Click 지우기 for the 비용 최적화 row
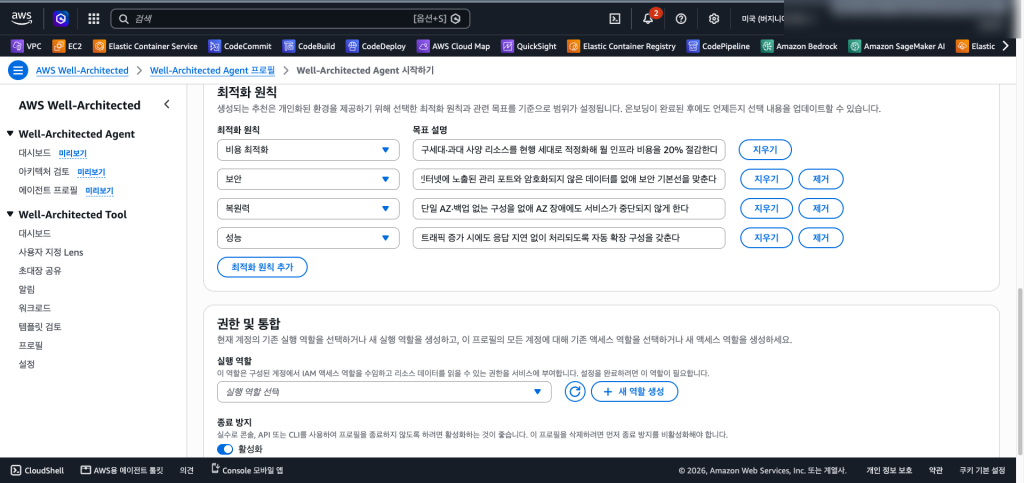Image resolution: width=1024 pixels, height=483 pixels. point(765,150)
